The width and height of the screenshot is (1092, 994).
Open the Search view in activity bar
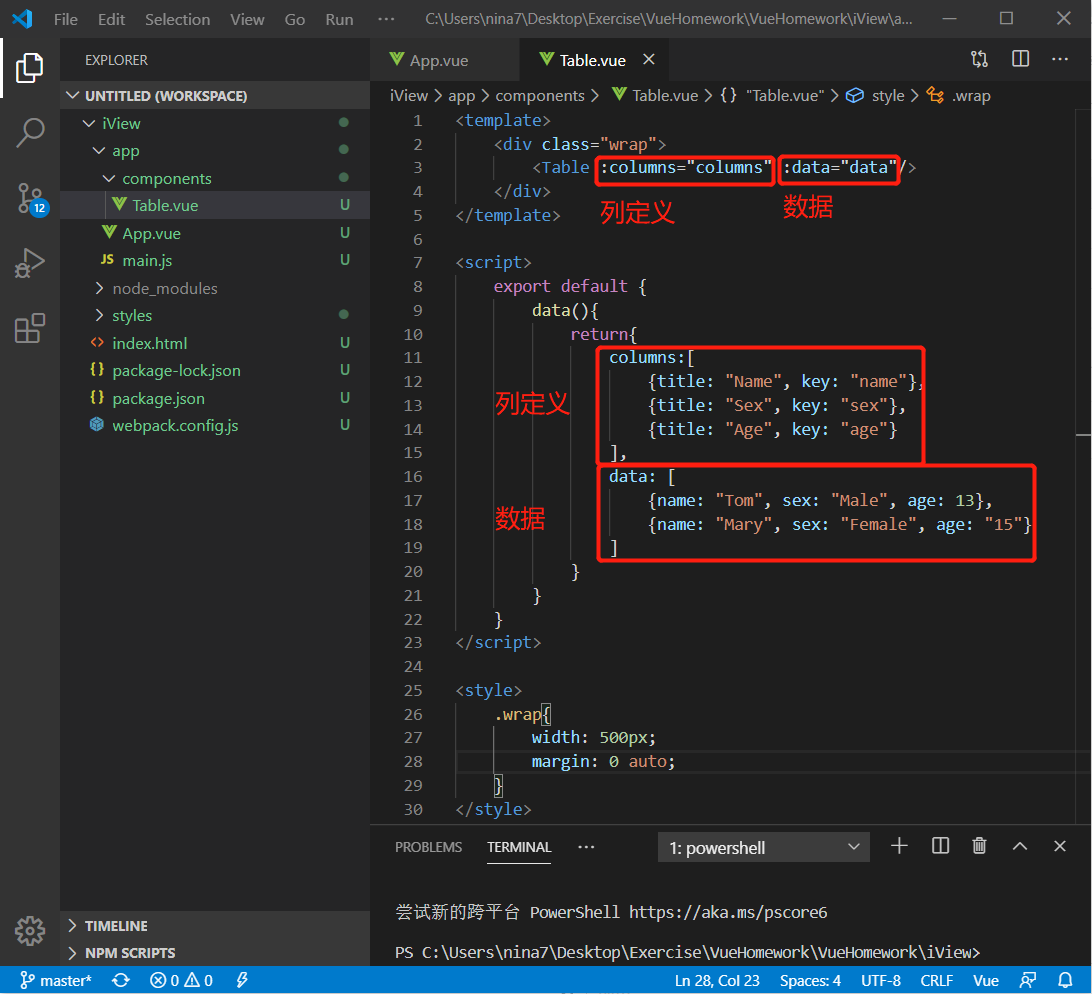pyautogui.click(x=29, y=132)
